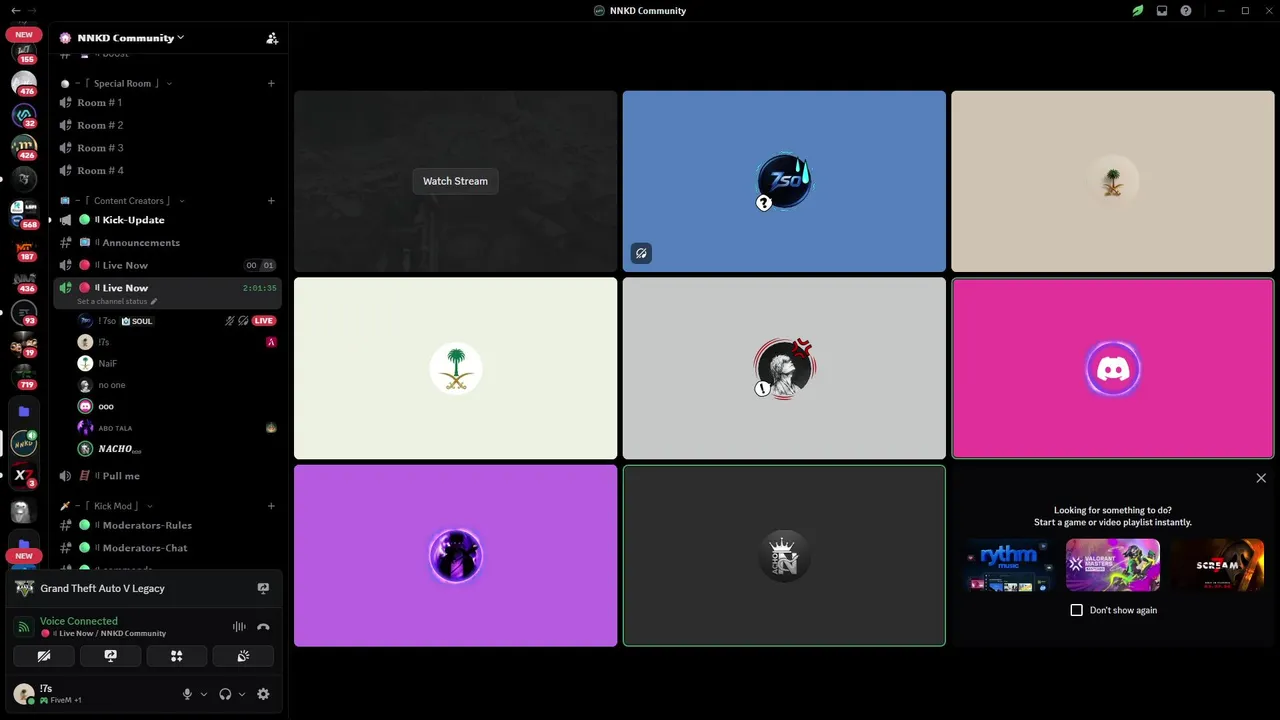
Task: Open the Valorant Masters activity card
Action: pos(1113,565)
